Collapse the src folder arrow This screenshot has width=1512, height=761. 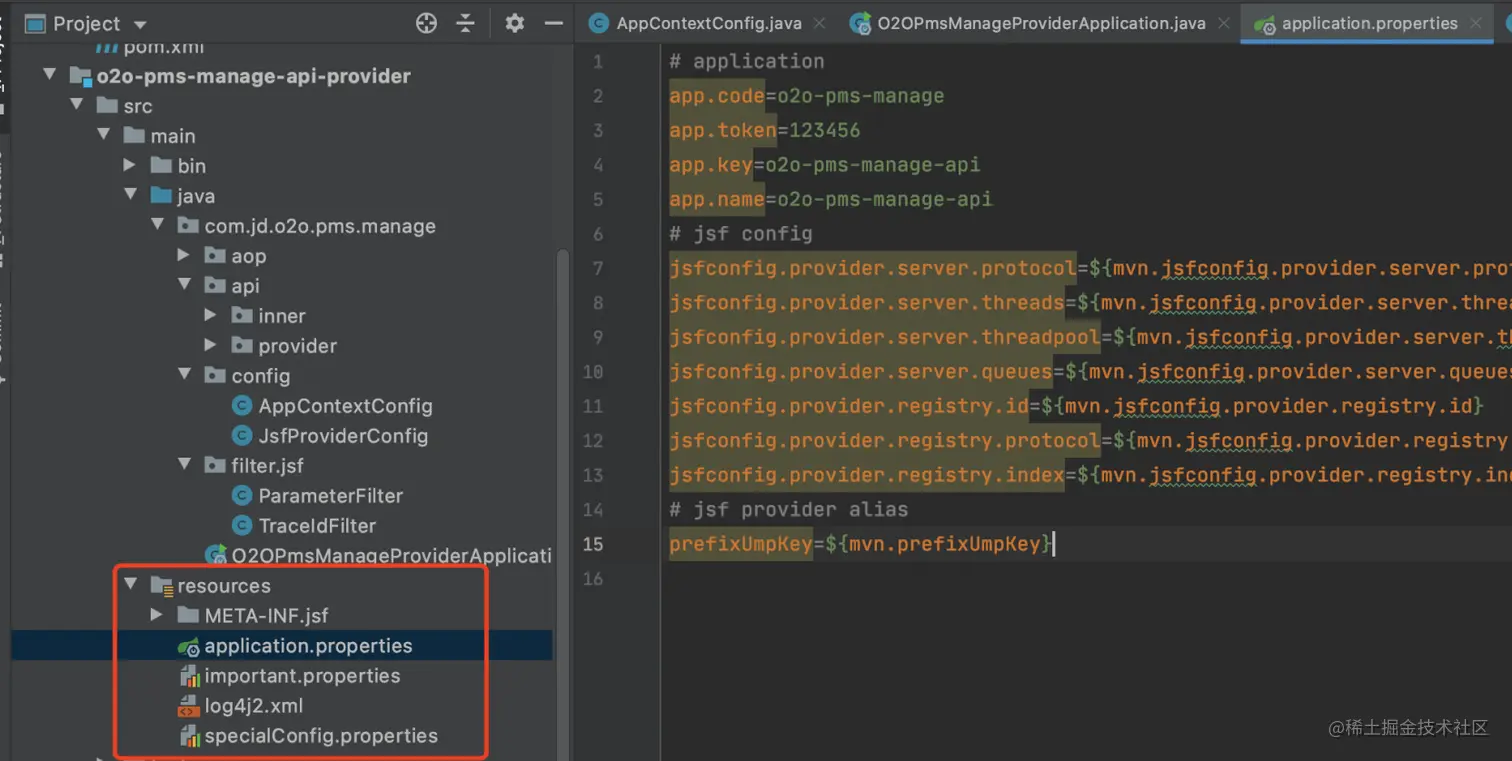point(77,105)
